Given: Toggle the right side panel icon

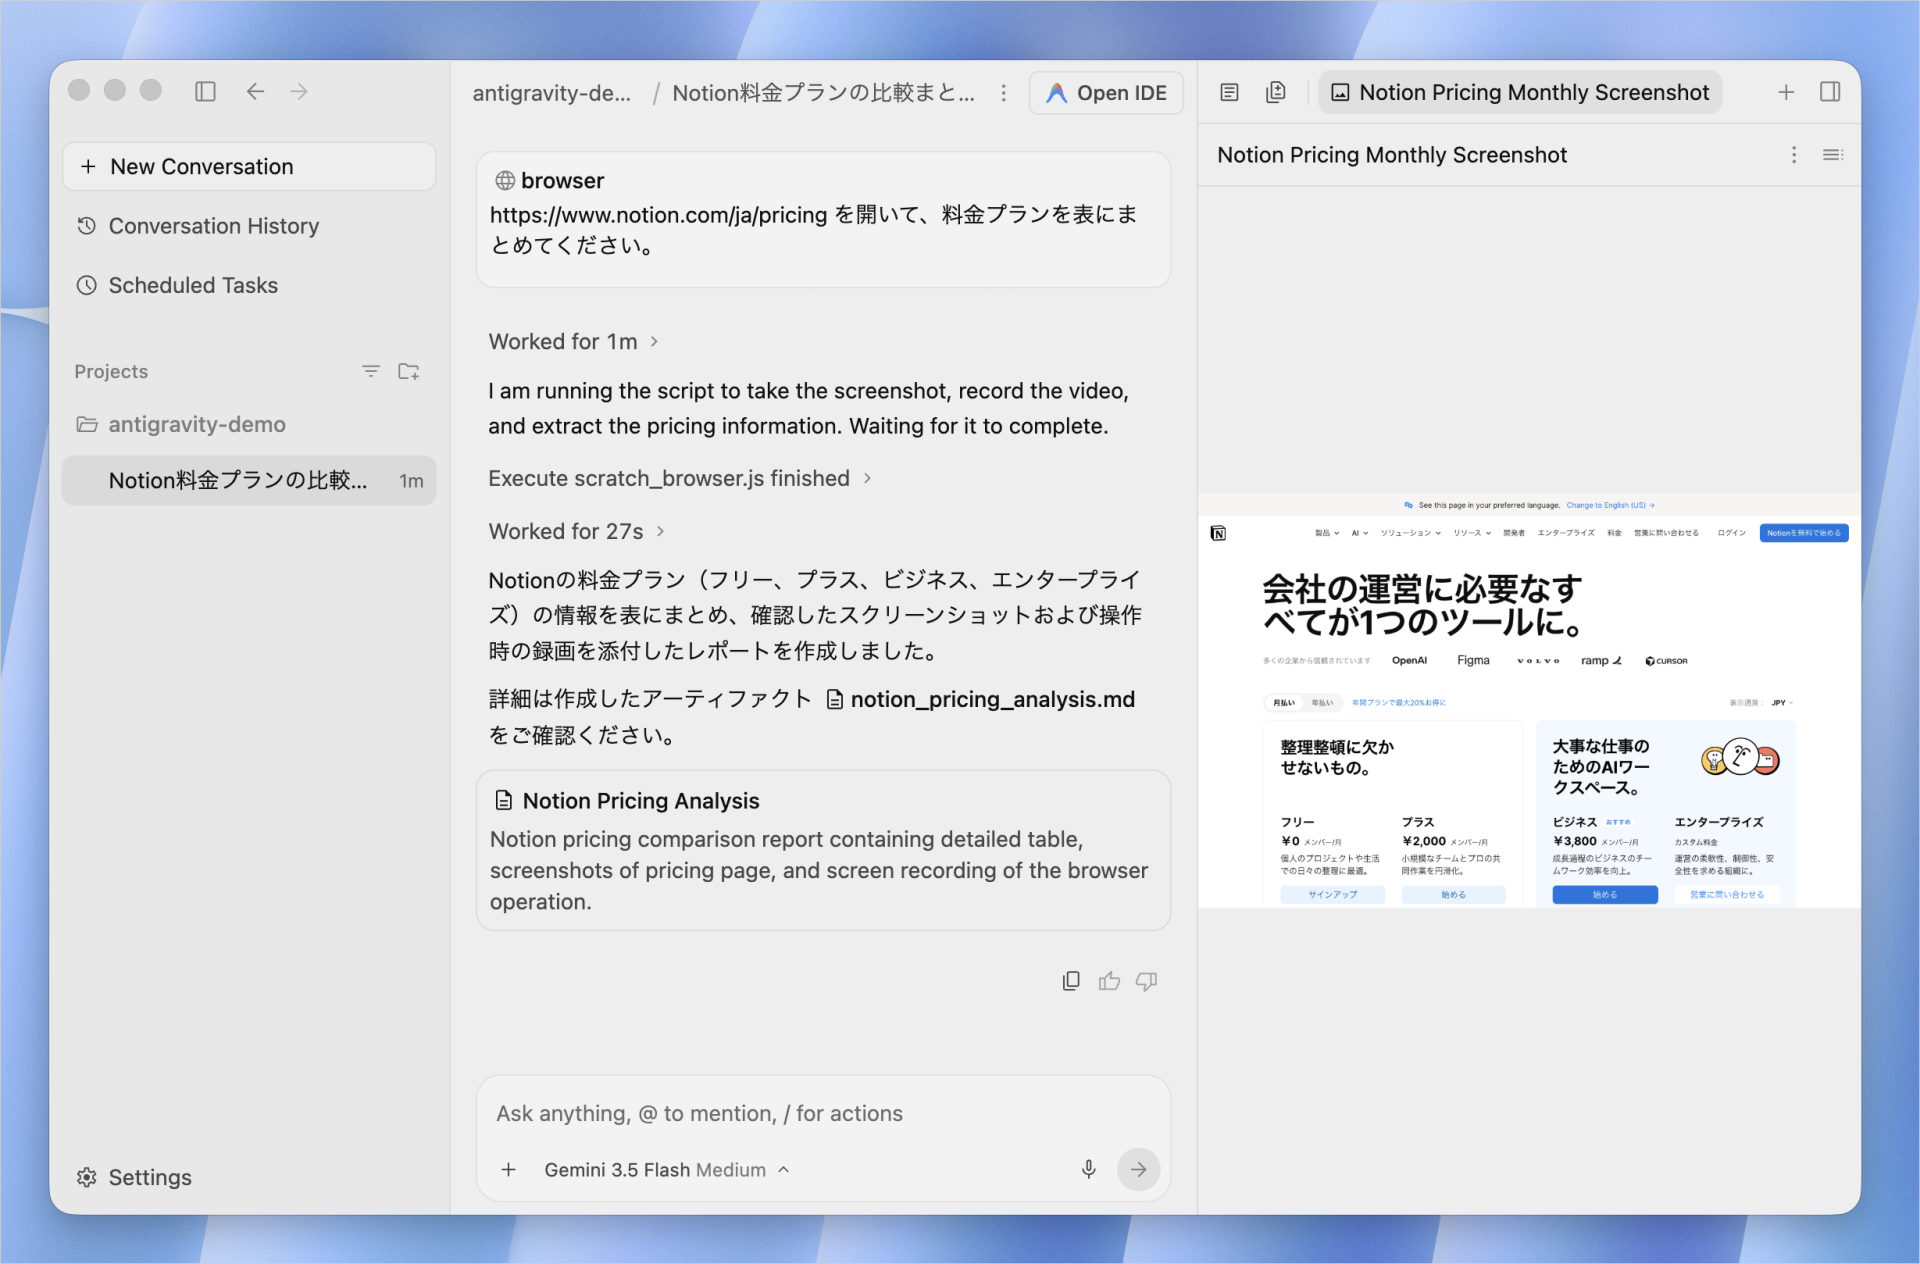Looking at the screenshot, I should coord(1830,93).
